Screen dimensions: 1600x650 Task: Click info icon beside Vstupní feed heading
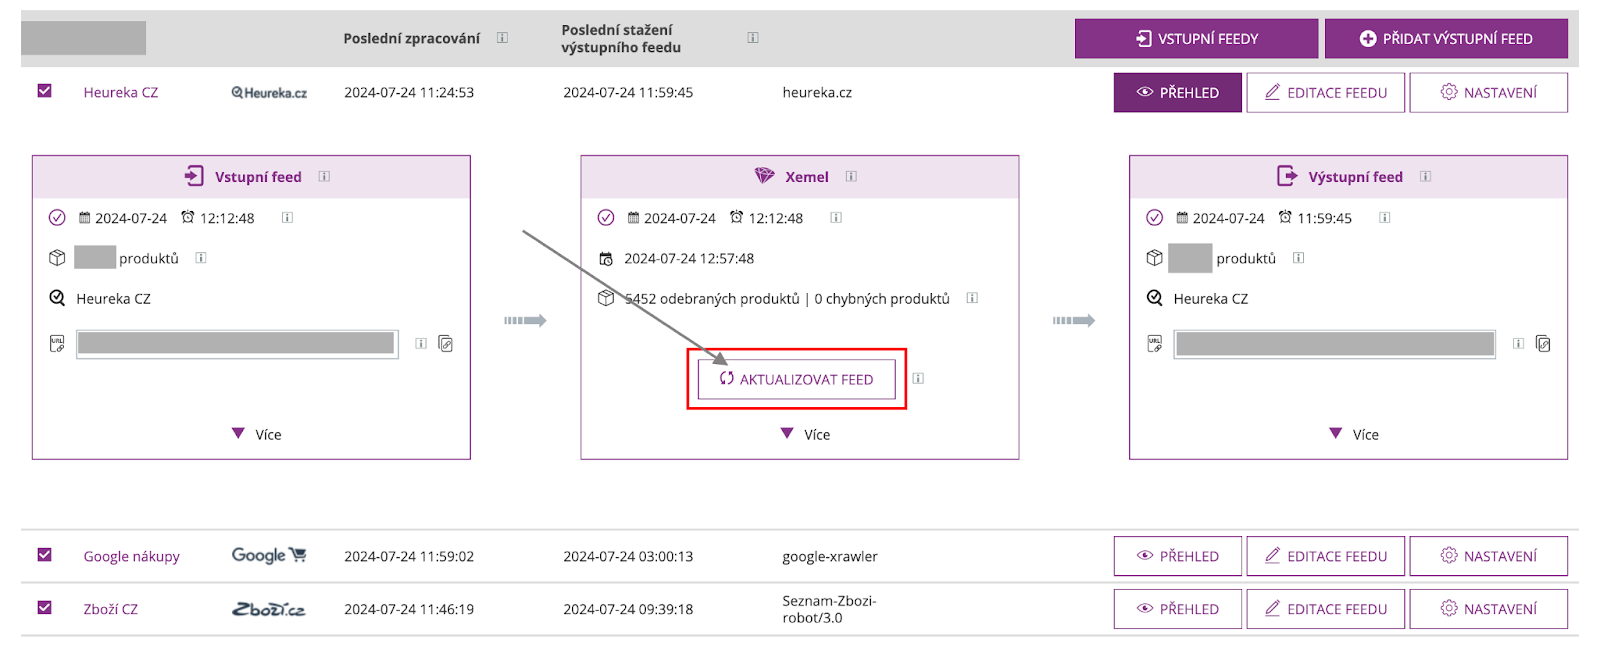click(x=324, y=177)
